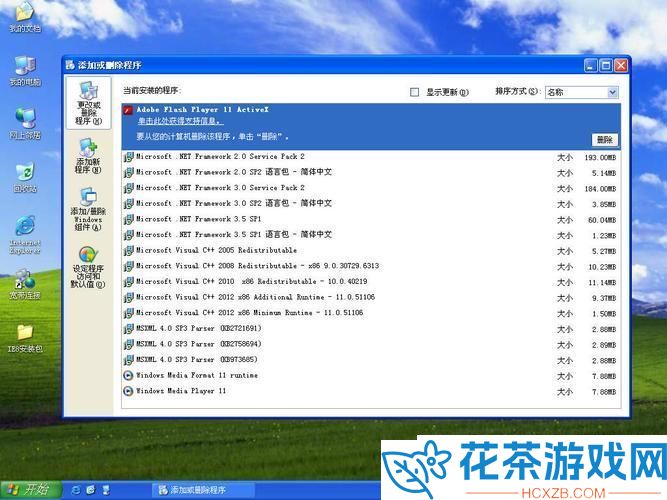Click the 添加或删除程序 taskbar button
Screen dimensions: 667x500
pyautogui.click(x=203, y=490)
